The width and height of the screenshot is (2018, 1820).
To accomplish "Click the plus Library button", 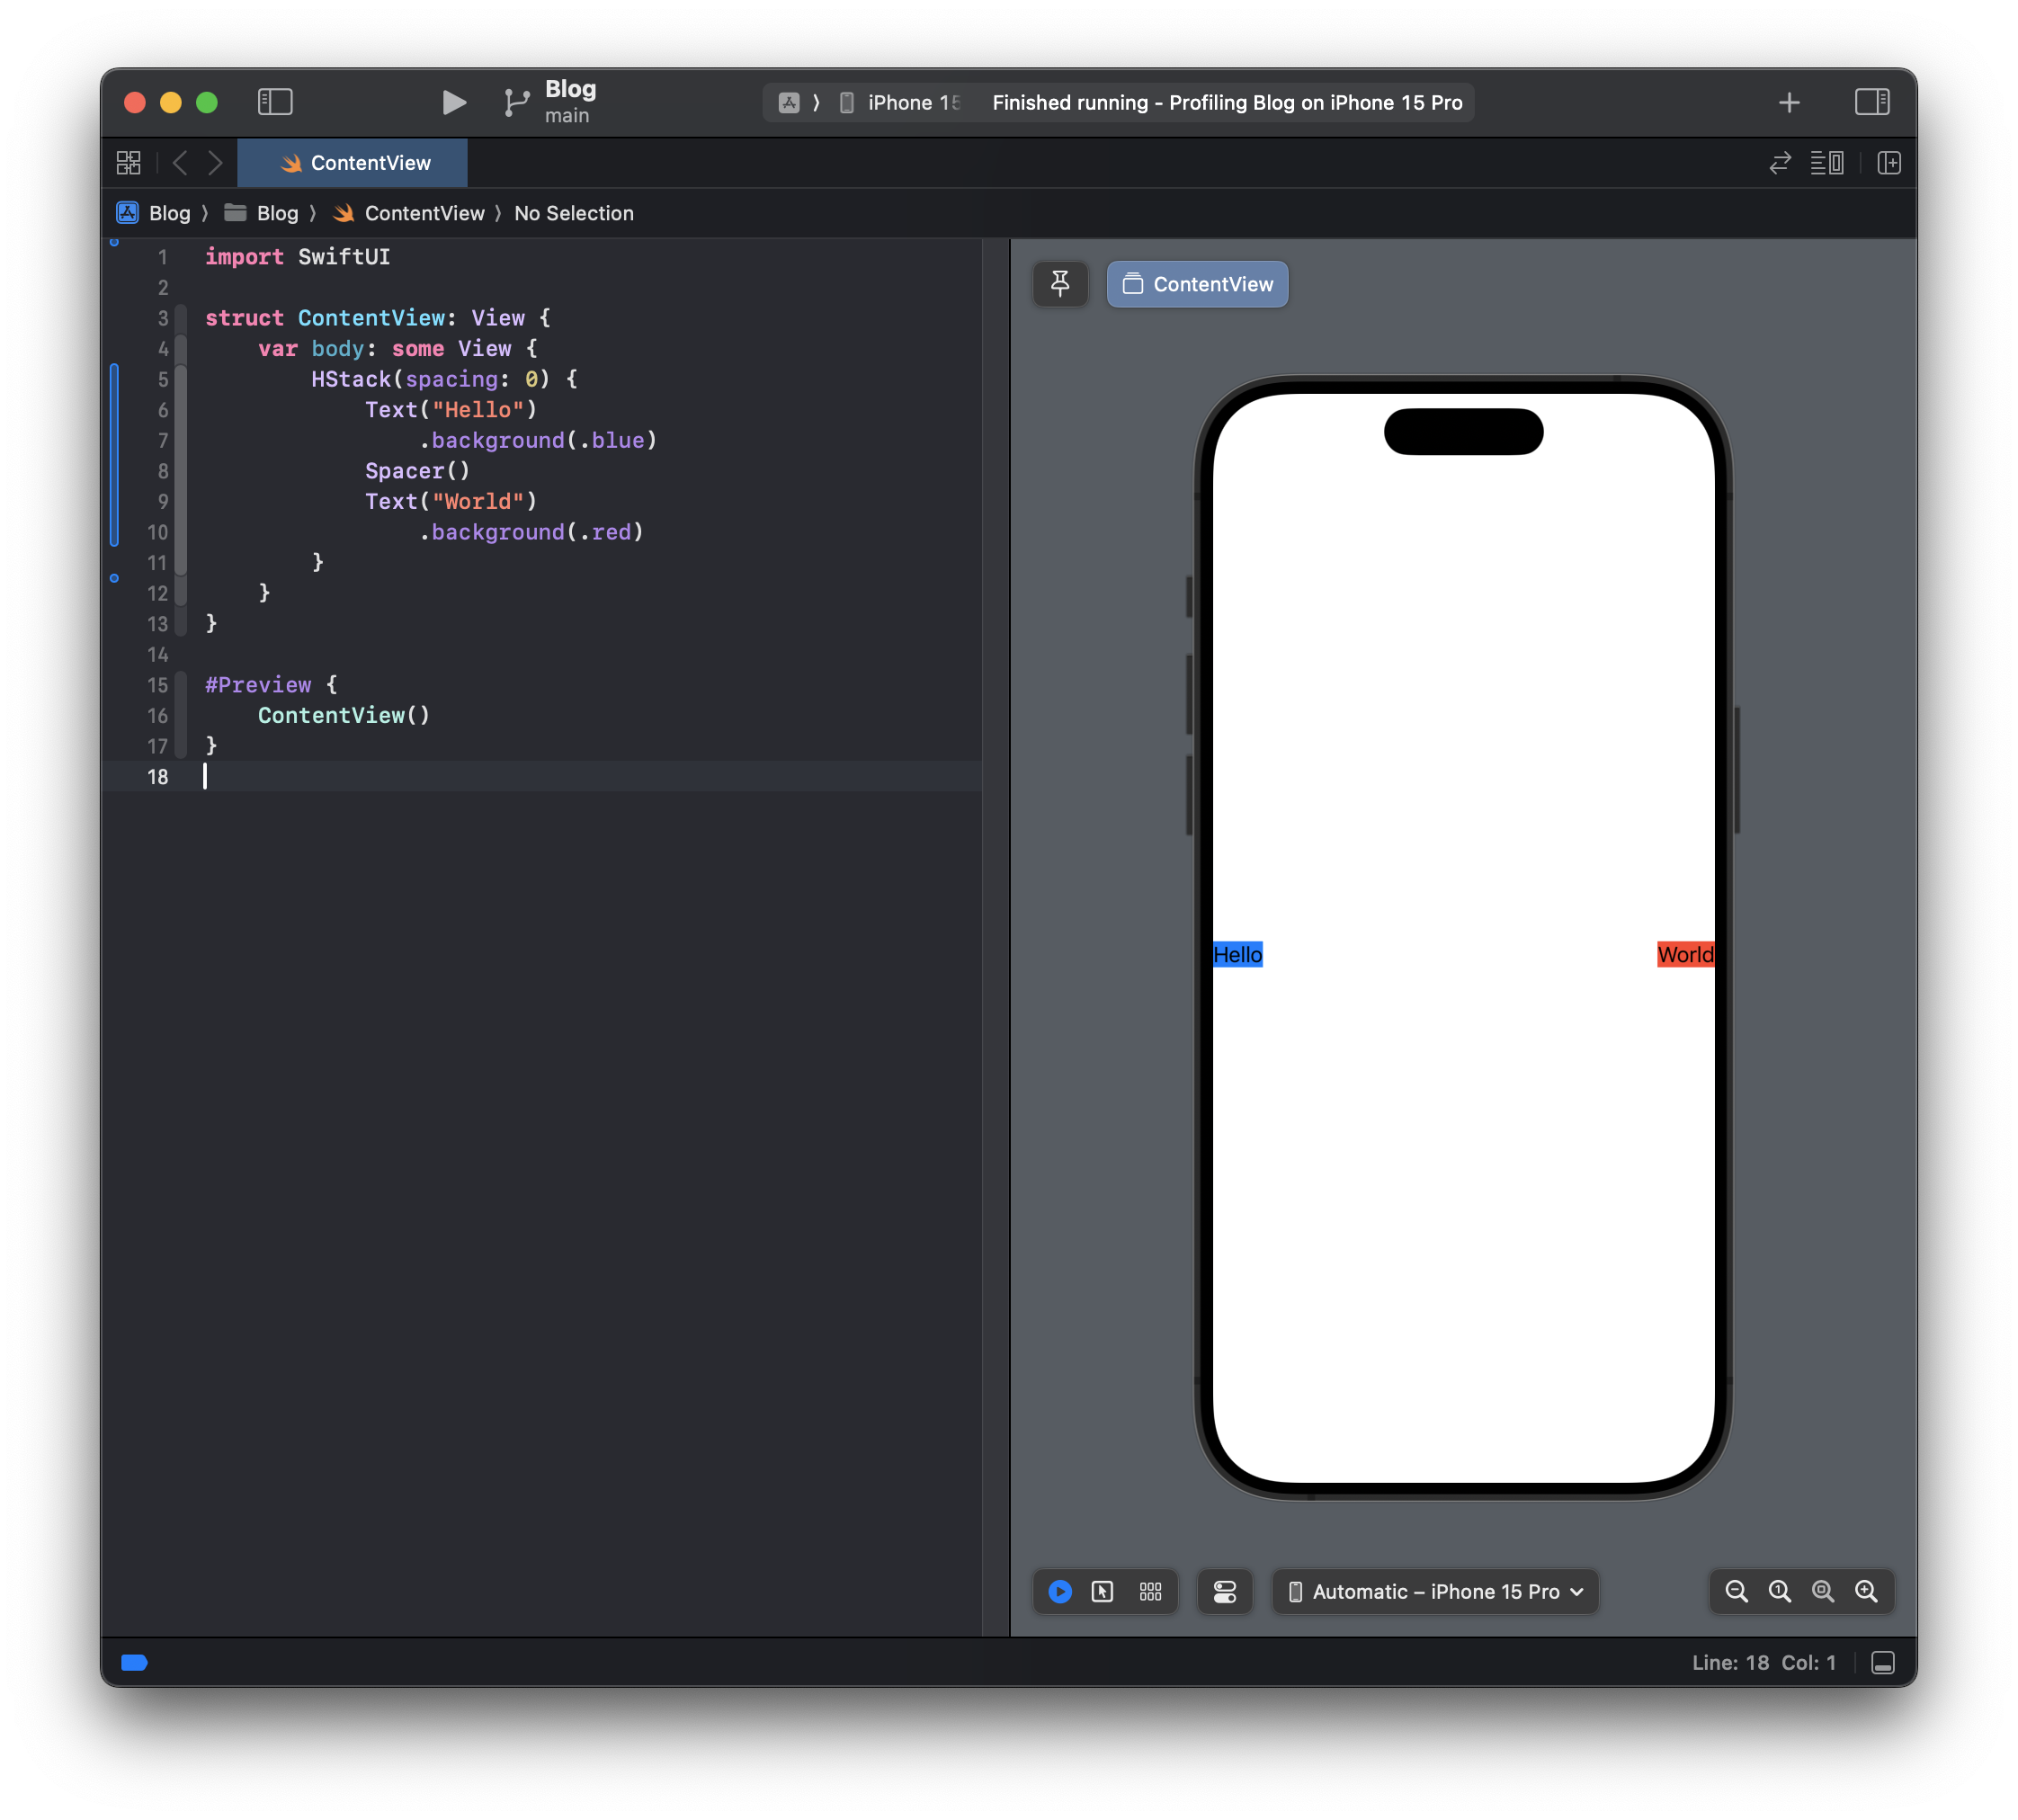I will coord(1789,102).
